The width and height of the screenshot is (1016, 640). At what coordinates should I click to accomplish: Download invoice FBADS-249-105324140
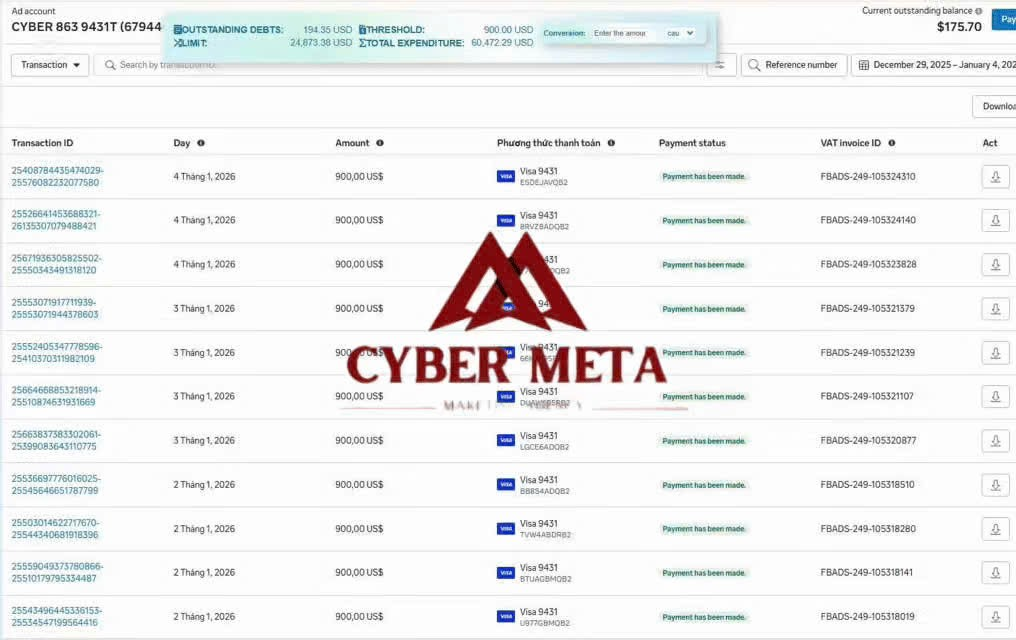tap(995, 220)
